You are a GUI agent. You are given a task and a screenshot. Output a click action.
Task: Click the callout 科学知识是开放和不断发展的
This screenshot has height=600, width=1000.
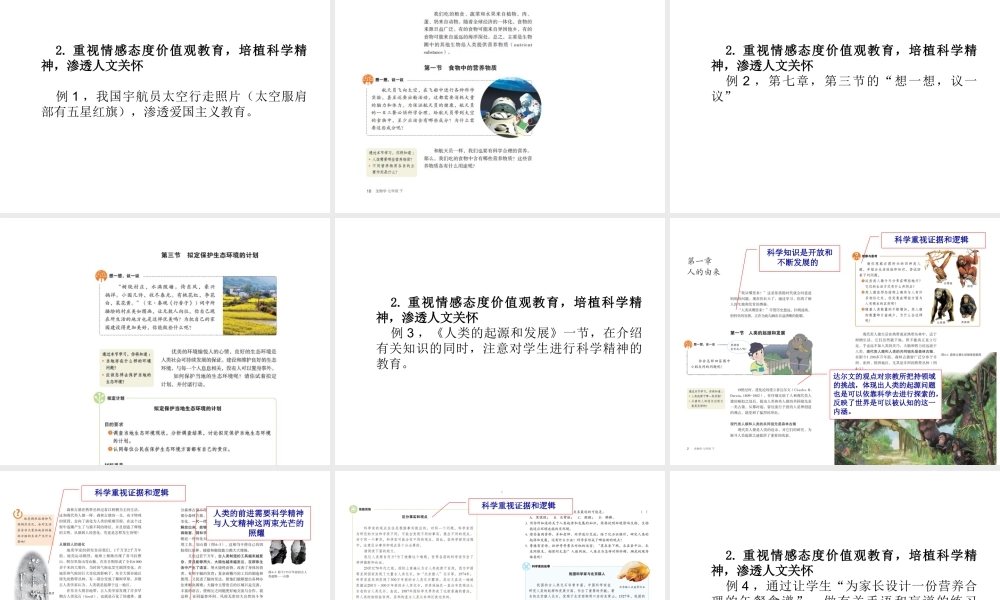coord(798,258)
